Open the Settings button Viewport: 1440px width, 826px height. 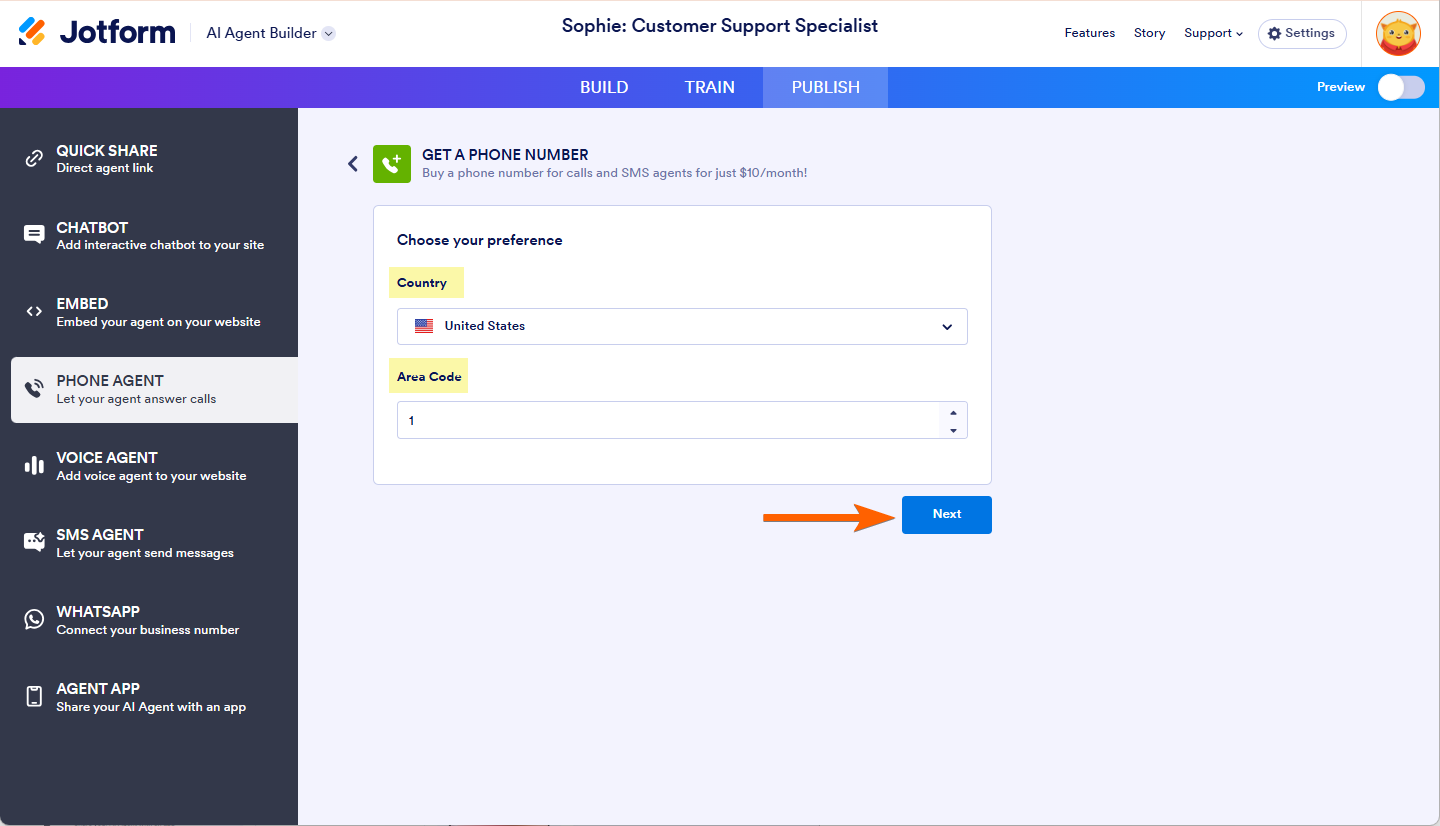tap(1301, 33)
